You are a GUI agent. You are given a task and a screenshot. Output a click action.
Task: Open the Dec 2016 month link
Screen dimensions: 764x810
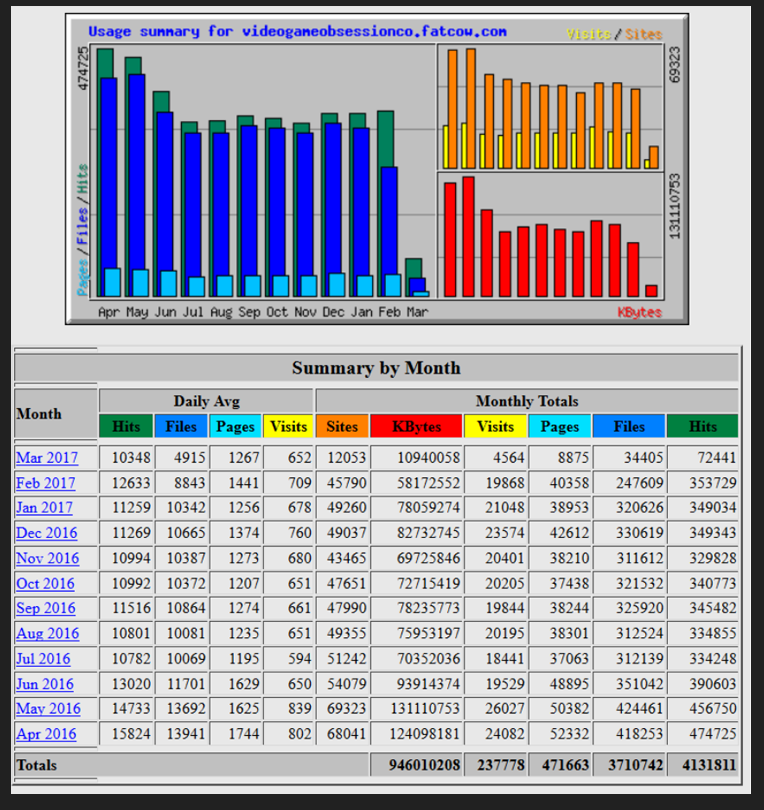[46, 533]
